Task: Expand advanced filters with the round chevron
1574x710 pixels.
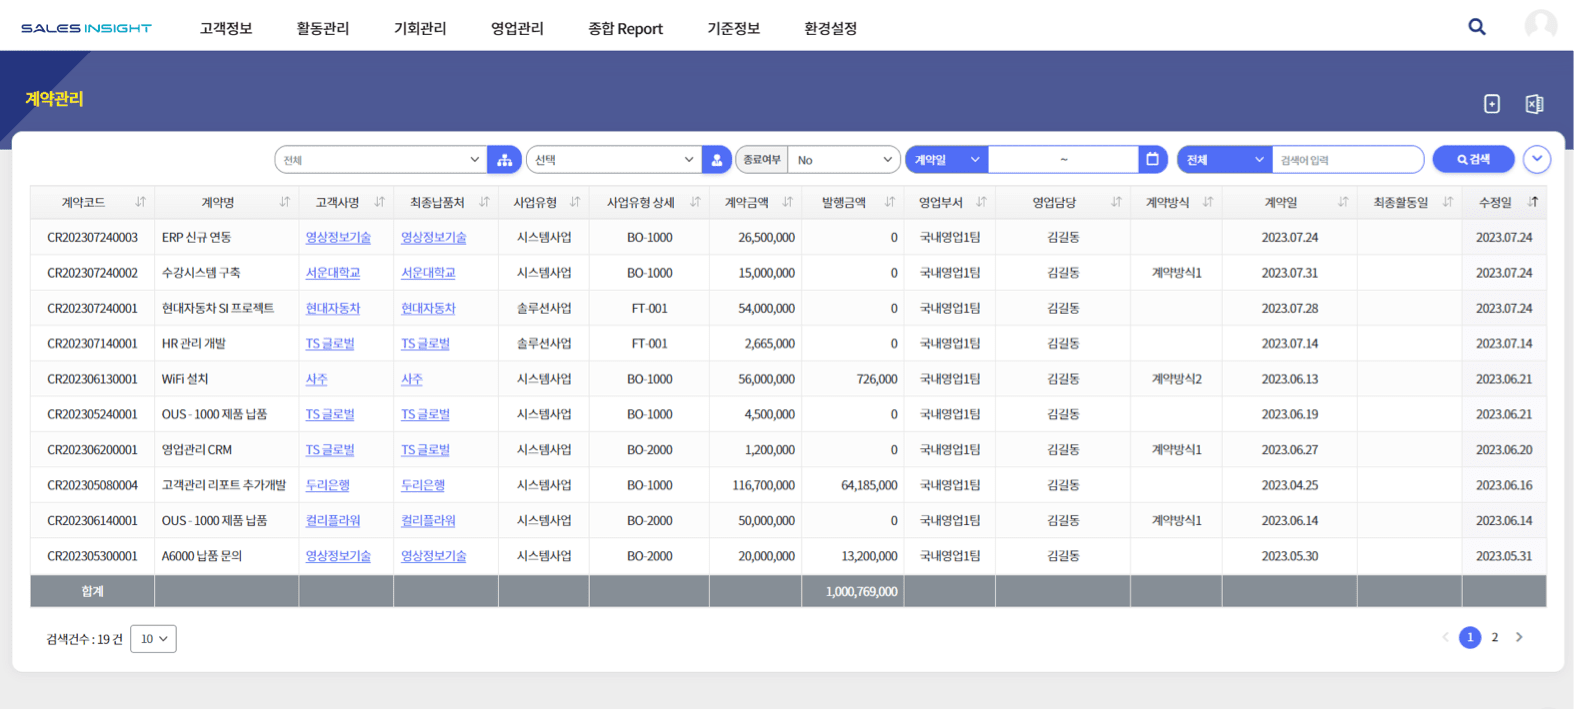Action: click(x=1536, y=160)
